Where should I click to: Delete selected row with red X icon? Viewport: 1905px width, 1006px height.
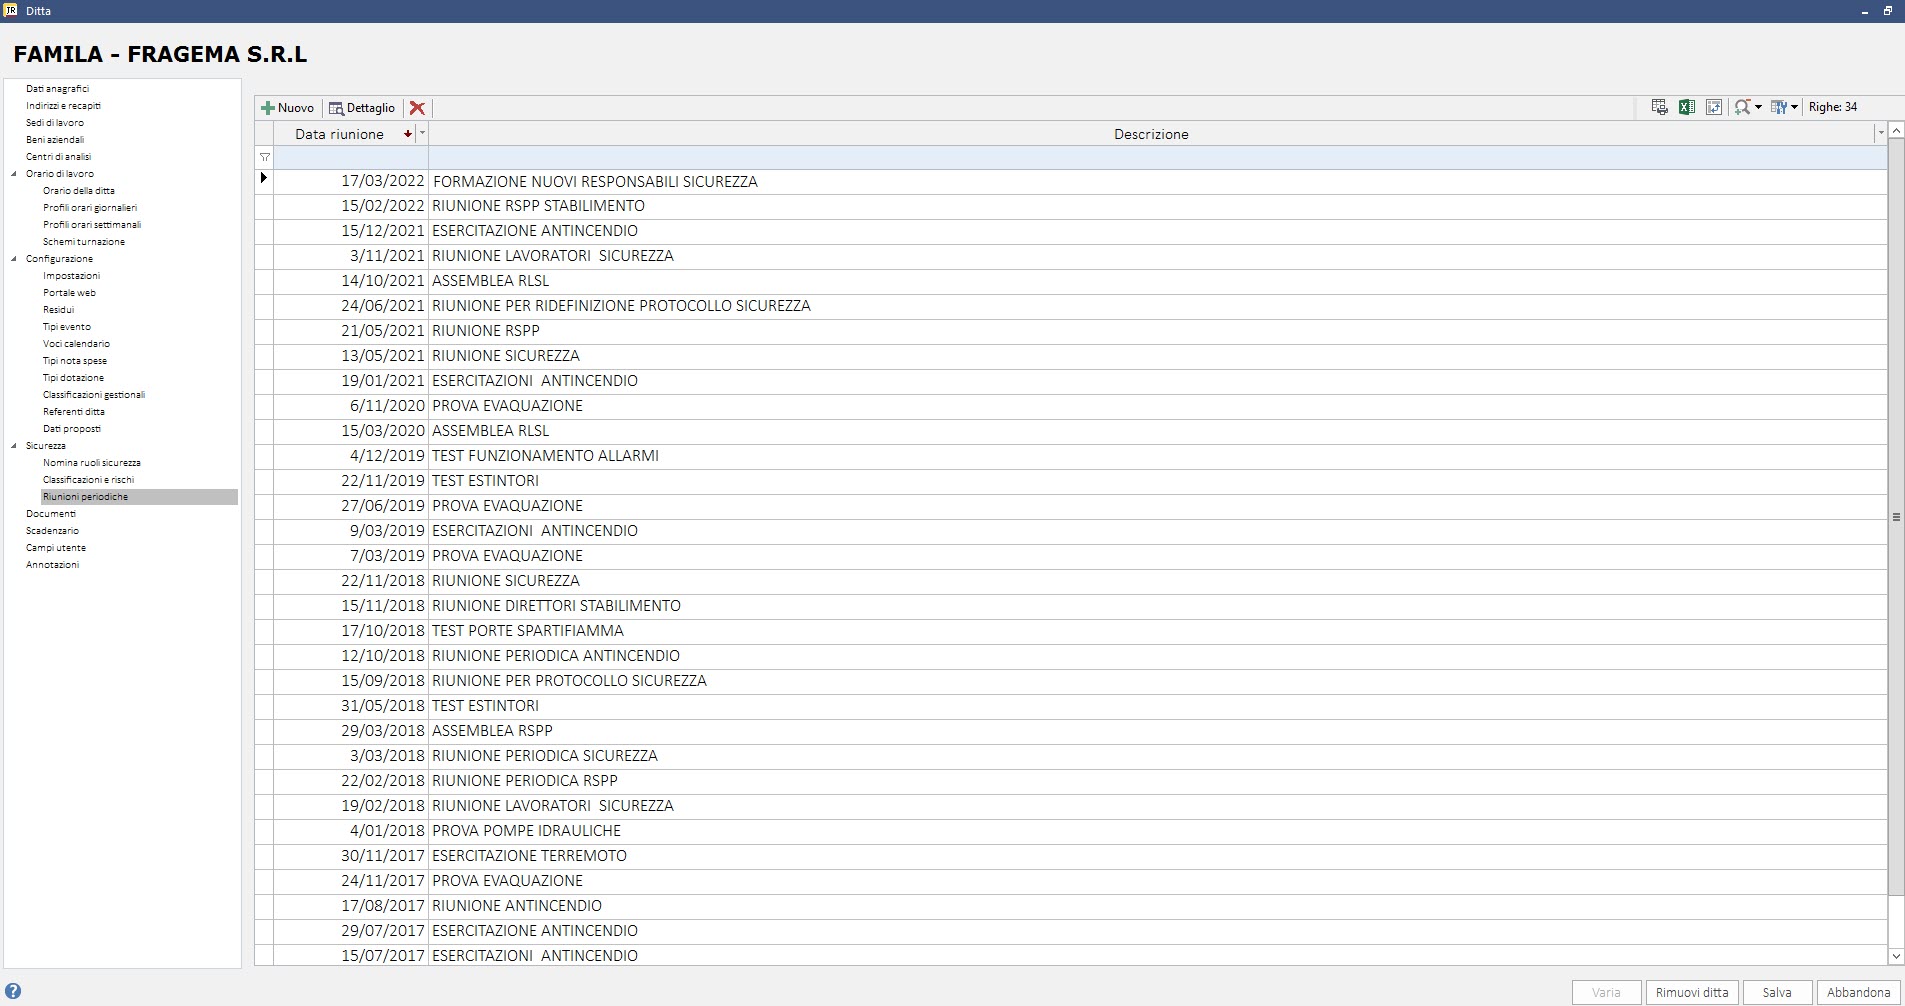417,108
